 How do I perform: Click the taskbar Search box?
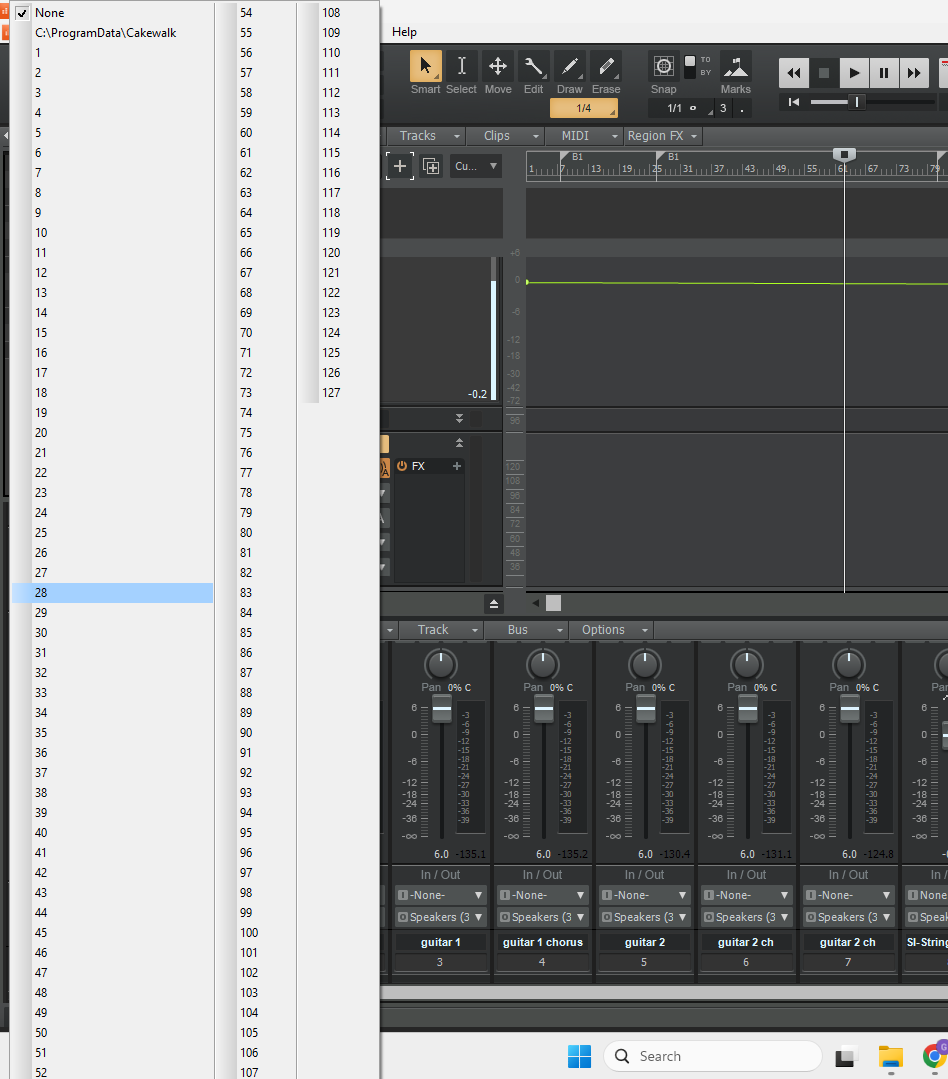coord(713,1056)
